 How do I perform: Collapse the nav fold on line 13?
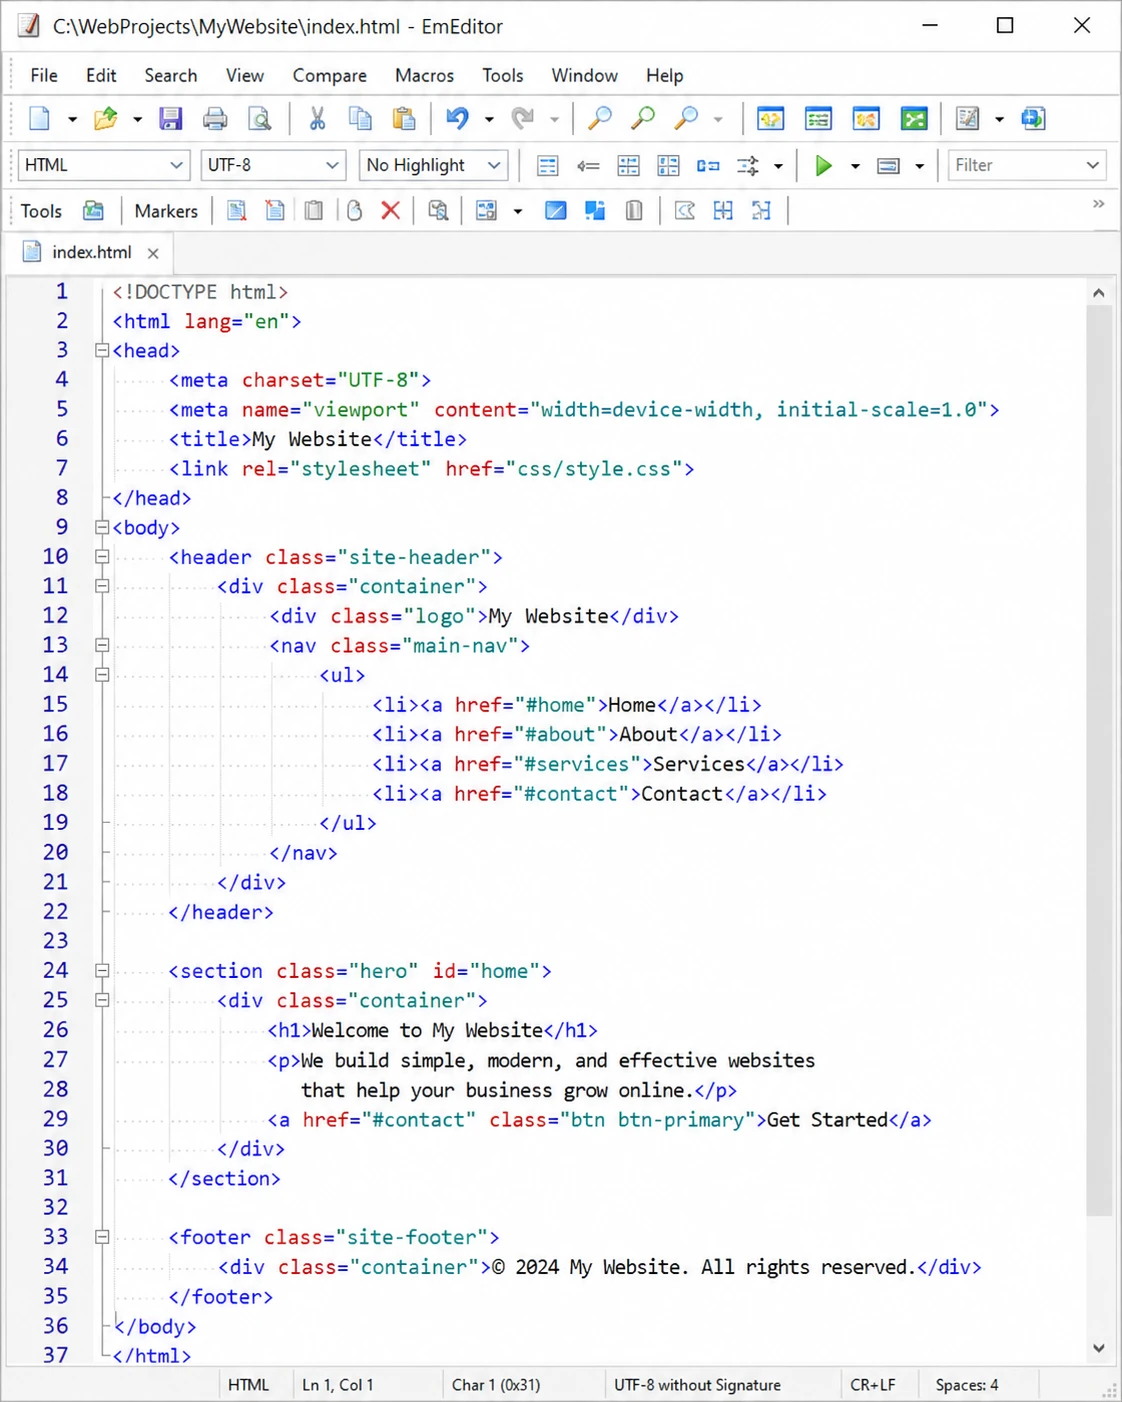click(x=102, y=645)
